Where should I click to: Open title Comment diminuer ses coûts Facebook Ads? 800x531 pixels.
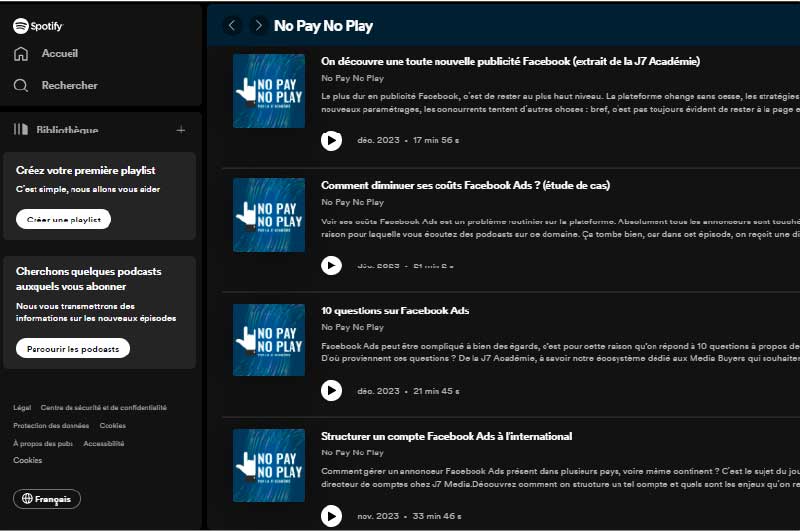[x=465, y=185]
